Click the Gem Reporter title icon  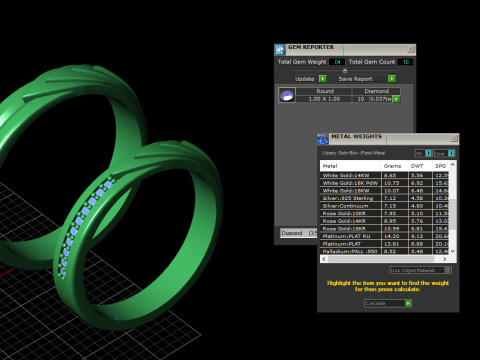pos(279,49)
